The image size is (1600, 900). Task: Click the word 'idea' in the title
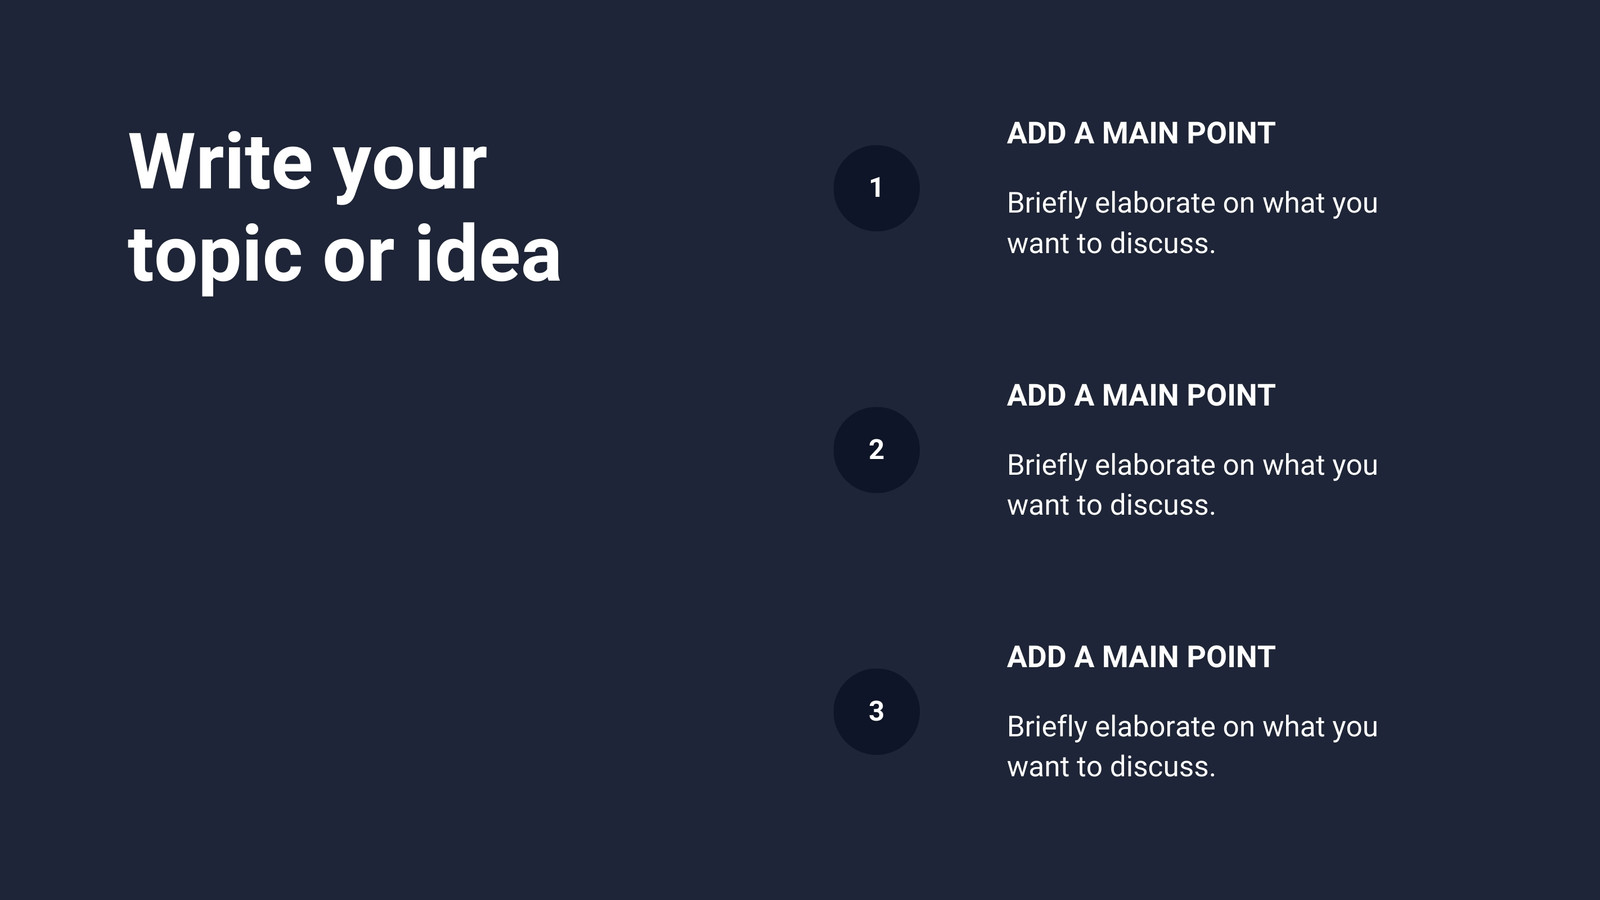pos(488,253)
